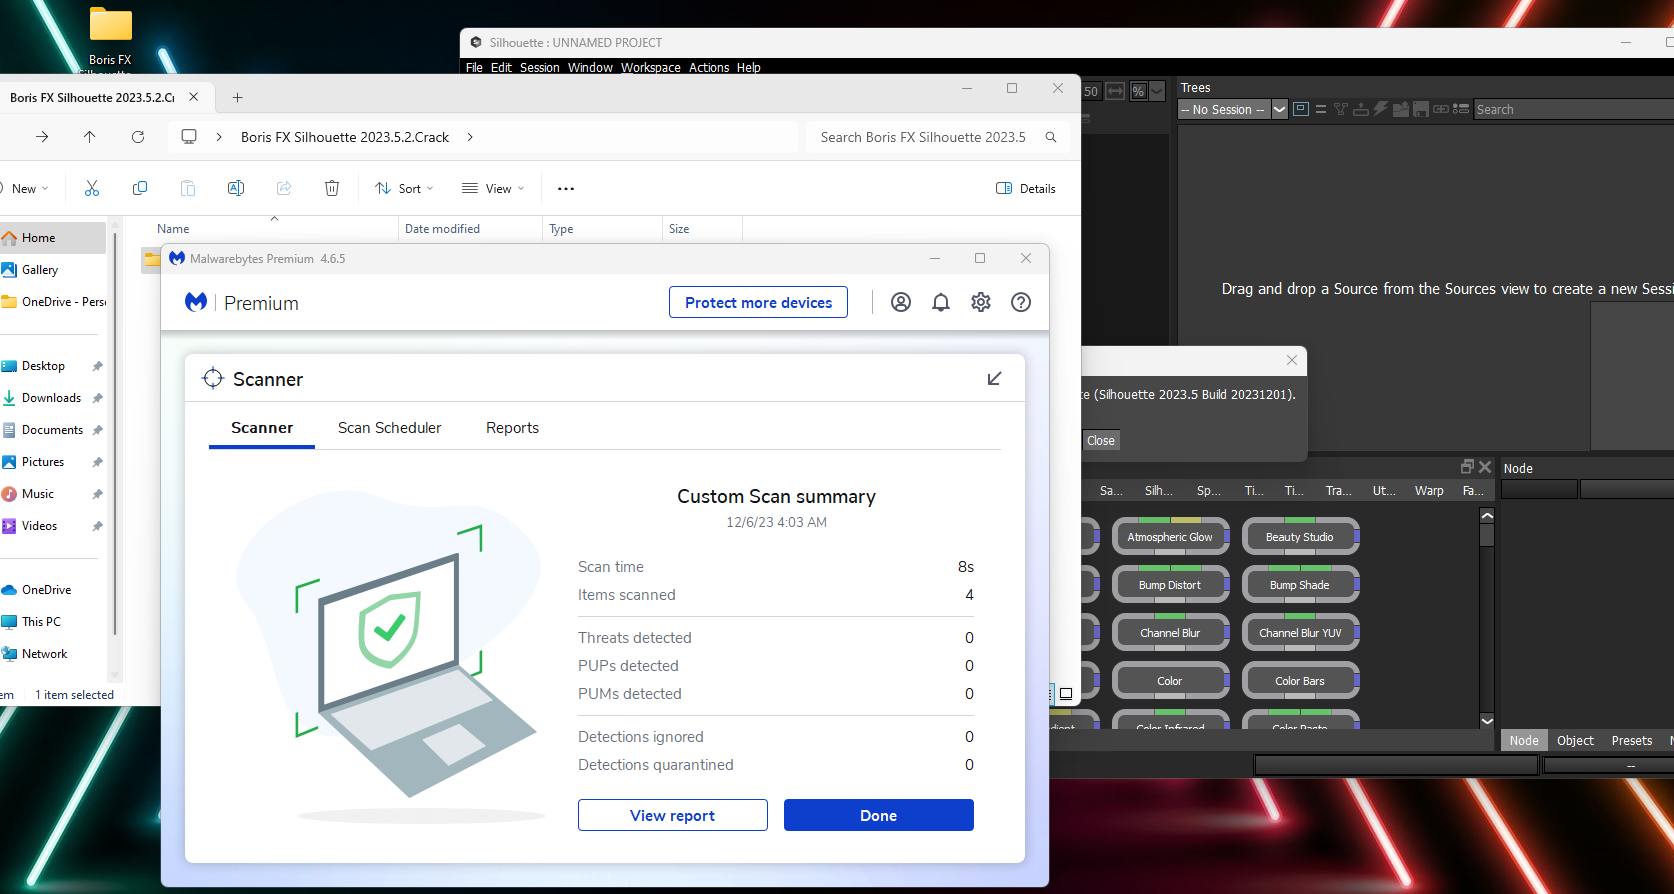Expand the chevron before Boris FX folder path
1674x894 pixels.
(219, 137)
